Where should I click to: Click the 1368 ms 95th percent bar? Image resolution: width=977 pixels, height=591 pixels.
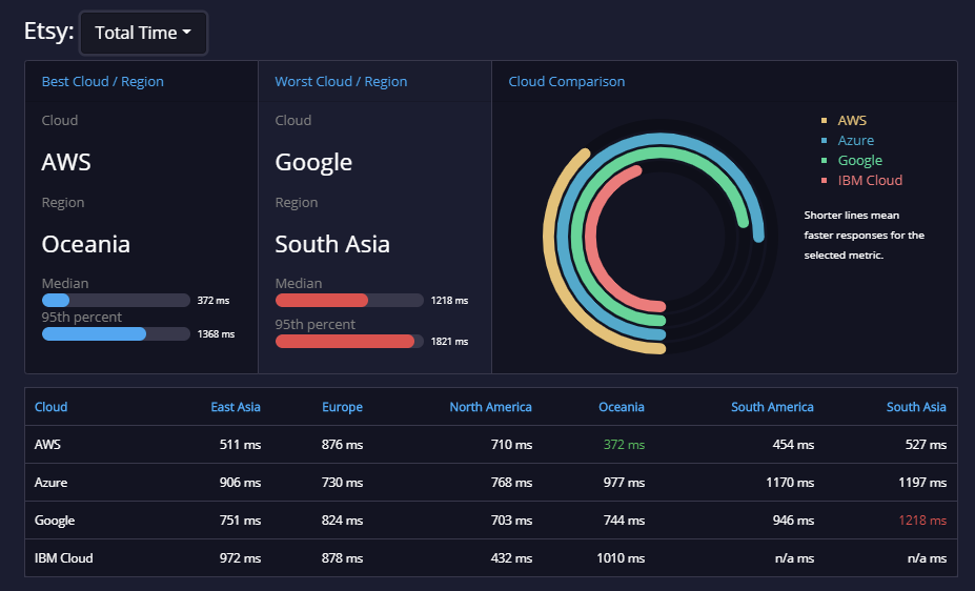116,334
